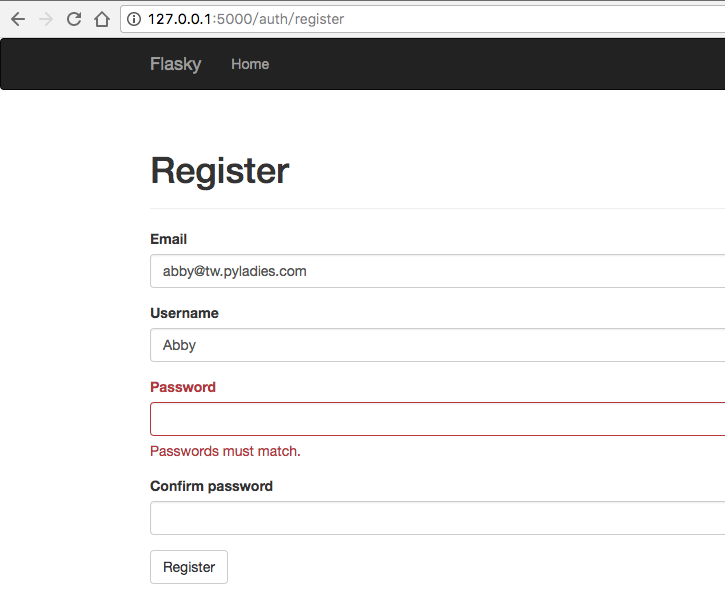Go to the browser home page icon
The width and height of the screenshot is (725, 610).
[x=101, y=19]
